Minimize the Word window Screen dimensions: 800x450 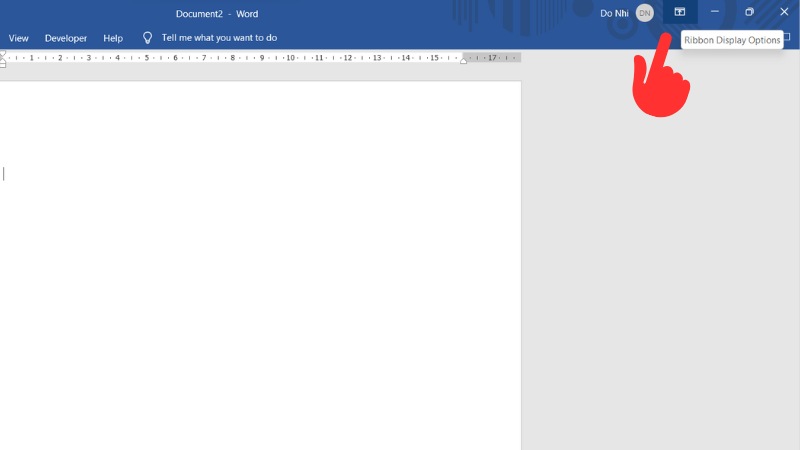pyautogui.click(x=714, y=12)
